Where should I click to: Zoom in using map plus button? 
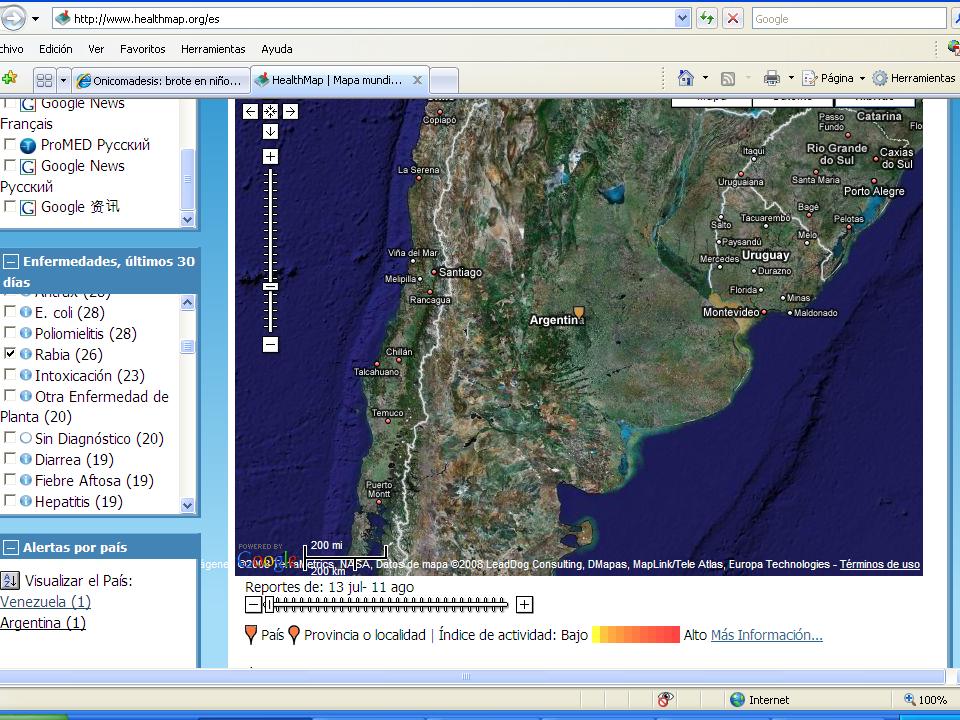coord(270,157)
